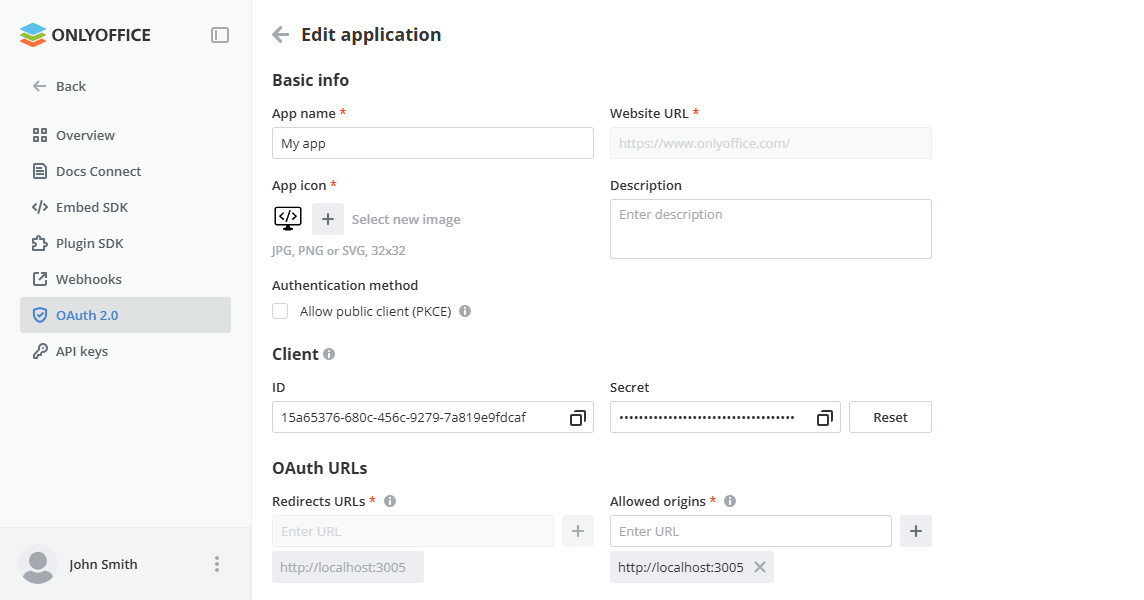Open John Smith's user options menu
1144x600 pixels.
click(217, 564)
